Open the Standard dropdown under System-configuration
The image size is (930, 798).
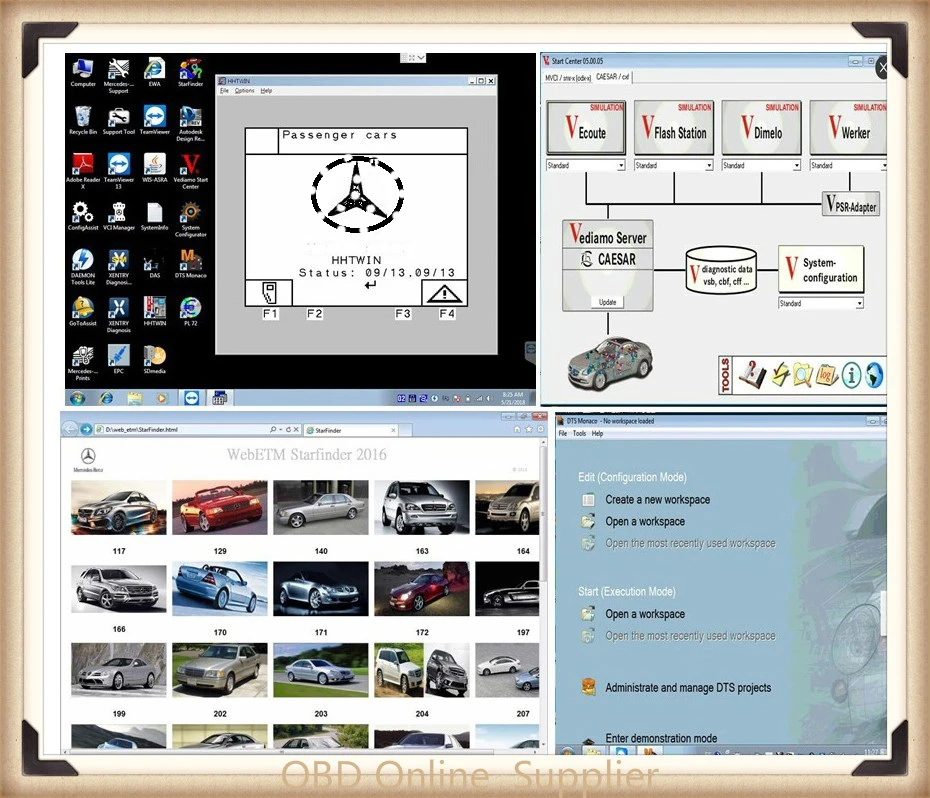tap(821, 303)
